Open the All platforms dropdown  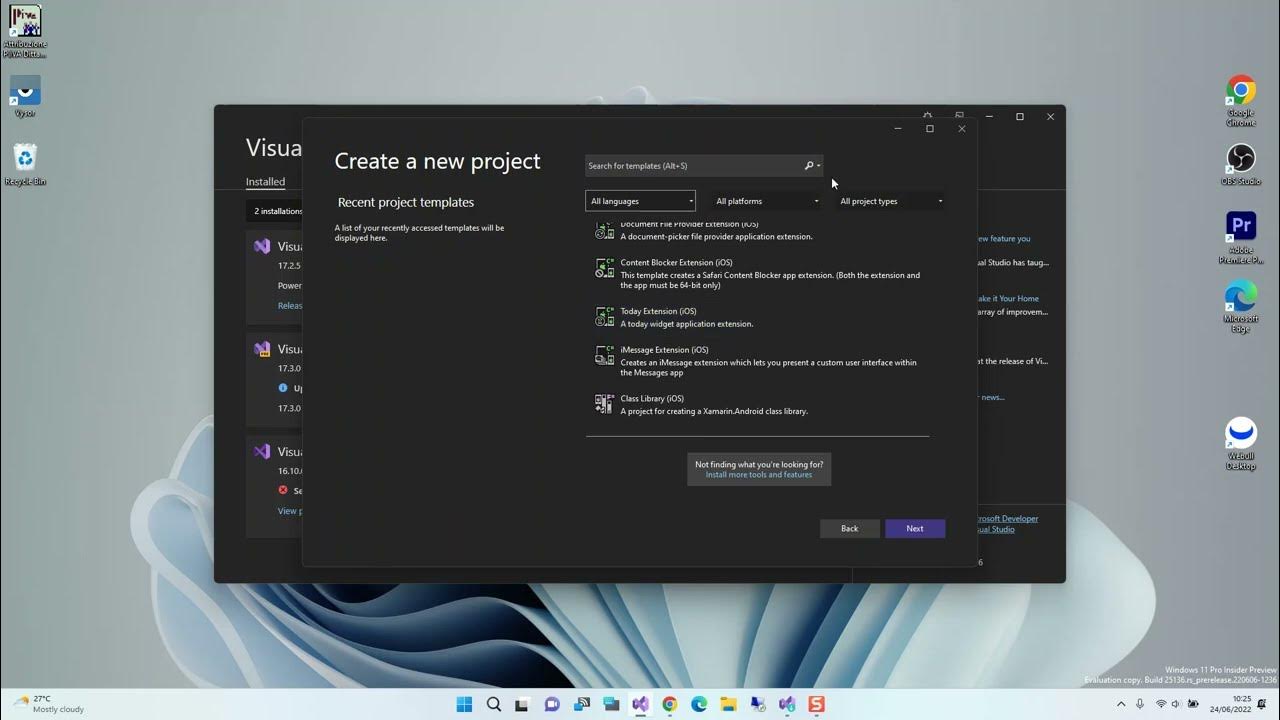(767, 201)
